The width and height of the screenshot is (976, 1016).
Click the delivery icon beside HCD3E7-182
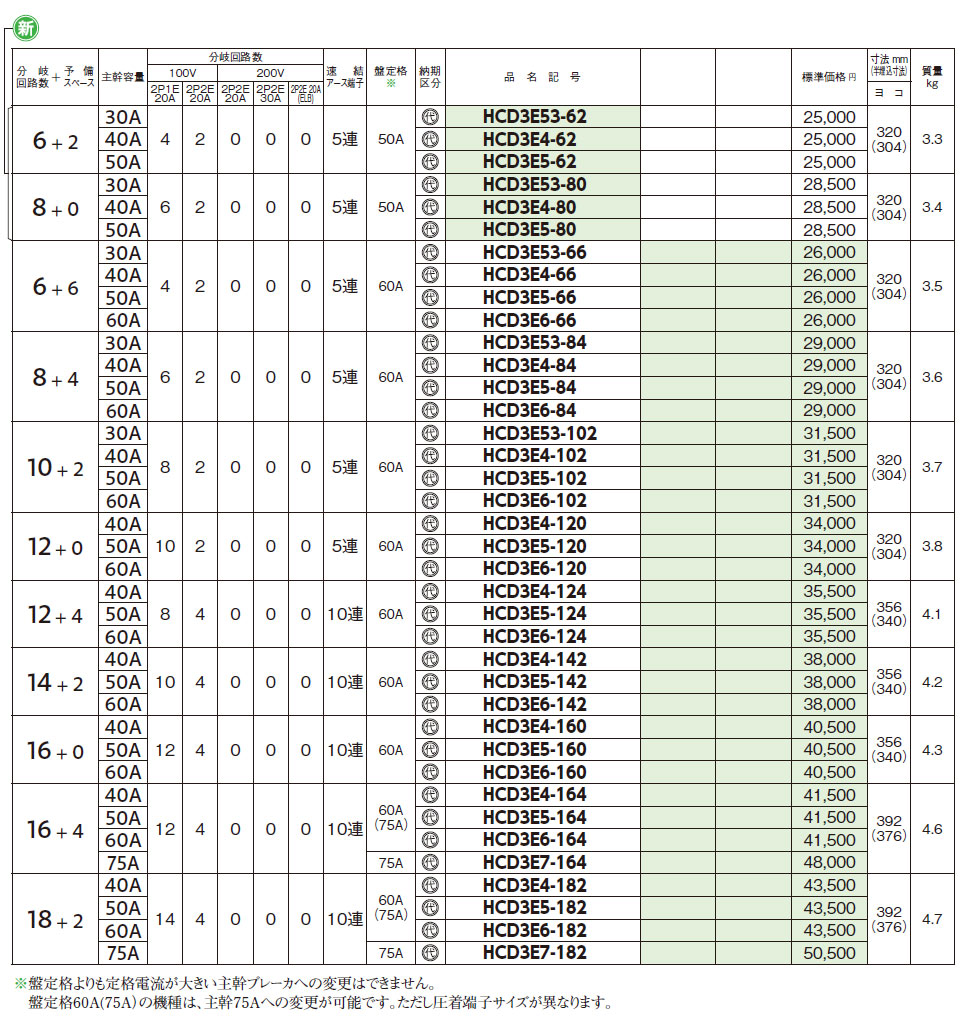pos(431,953)
